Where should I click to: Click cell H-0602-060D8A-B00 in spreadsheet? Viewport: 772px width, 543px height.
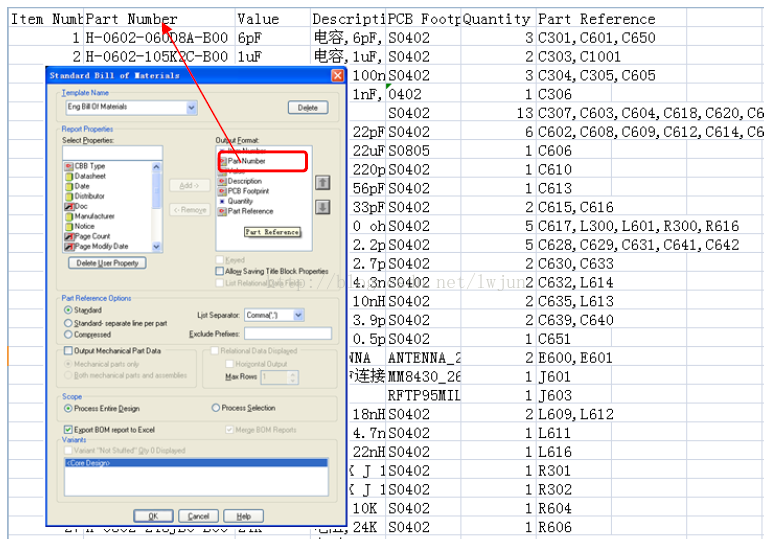[x=160, y=38]
